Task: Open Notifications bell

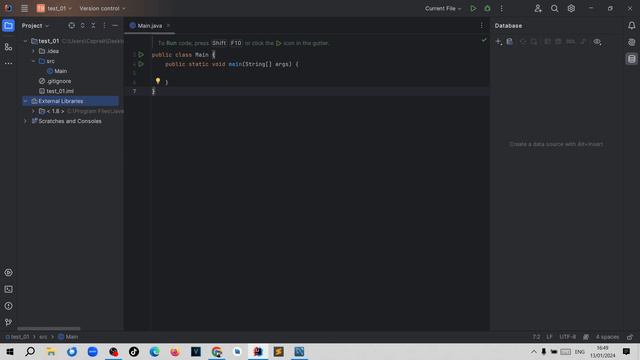Action: click(631, 25)
